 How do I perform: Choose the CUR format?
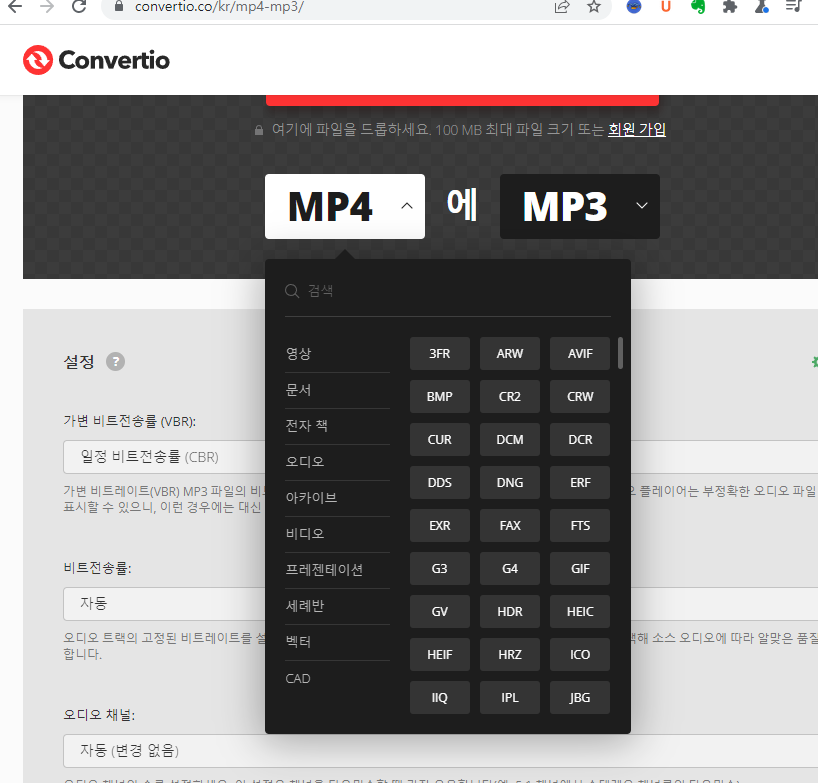pyautogui.click(x=440, y=440)
